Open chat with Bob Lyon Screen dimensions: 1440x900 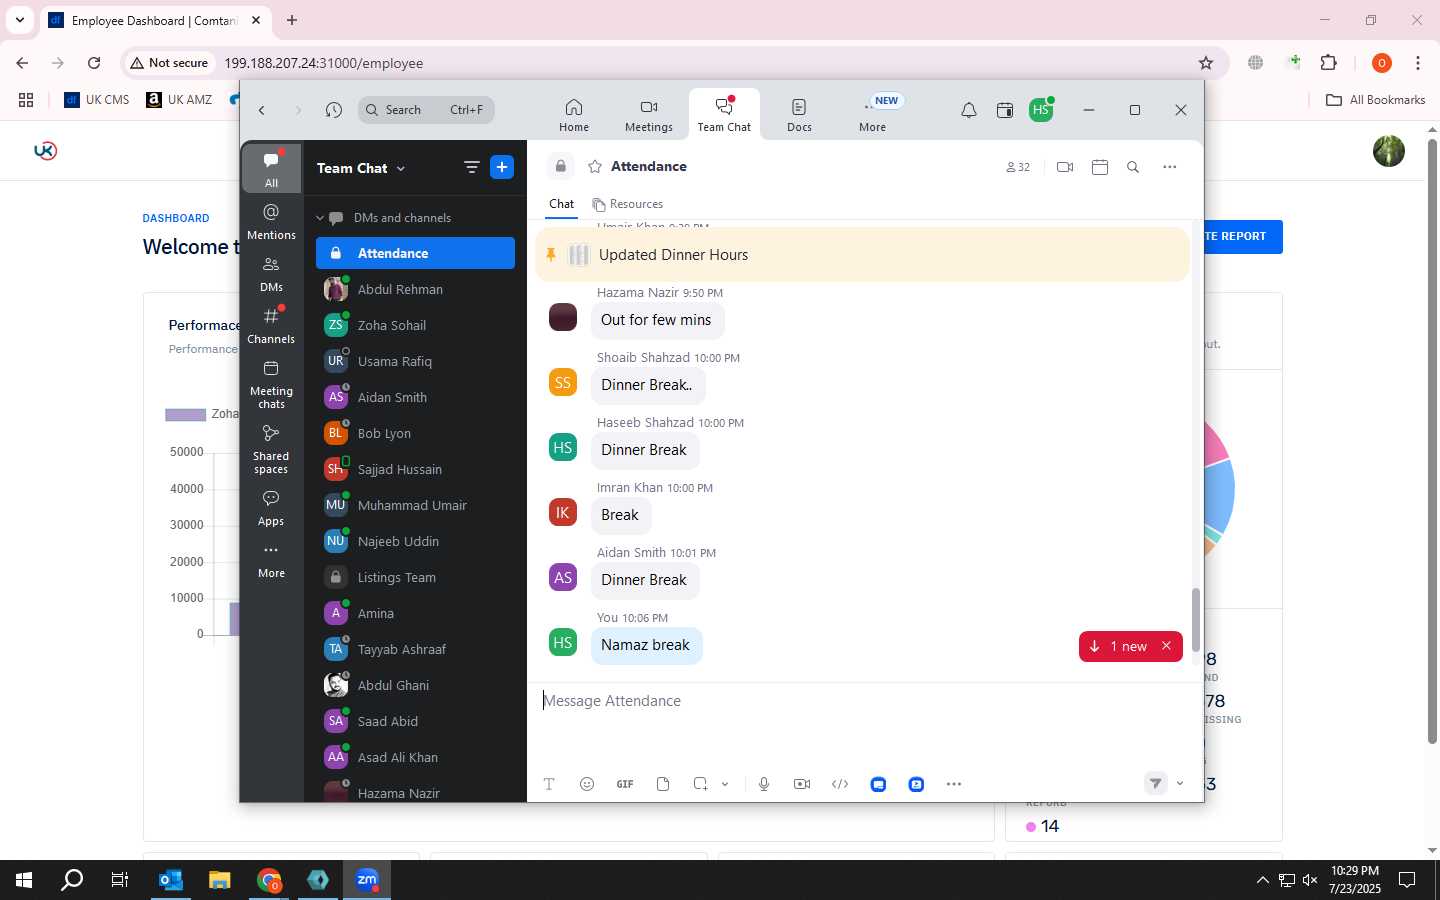coord(415,433)
